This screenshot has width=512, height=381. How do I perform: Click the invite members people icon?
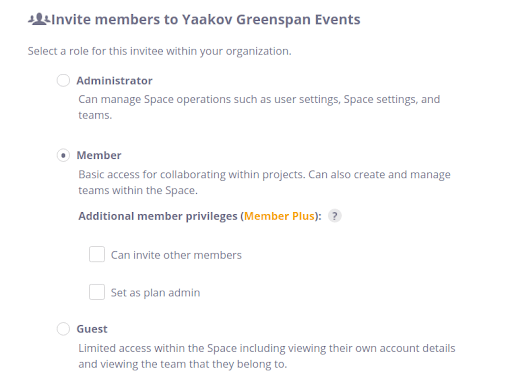[39, 19]
